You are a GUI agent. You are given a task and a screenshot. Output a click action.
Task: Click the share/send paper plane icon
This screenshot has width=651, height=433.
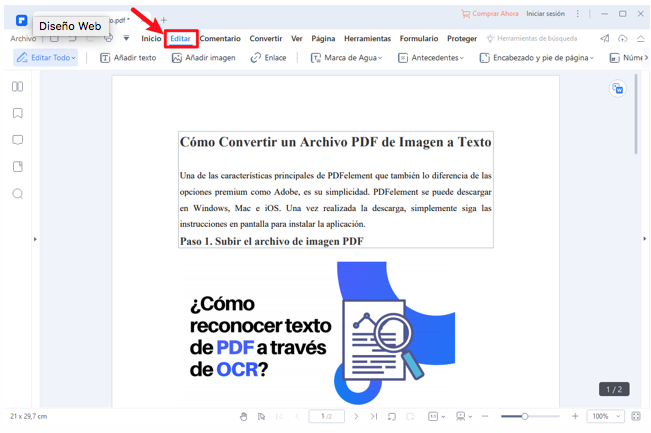tap(604, 39)
